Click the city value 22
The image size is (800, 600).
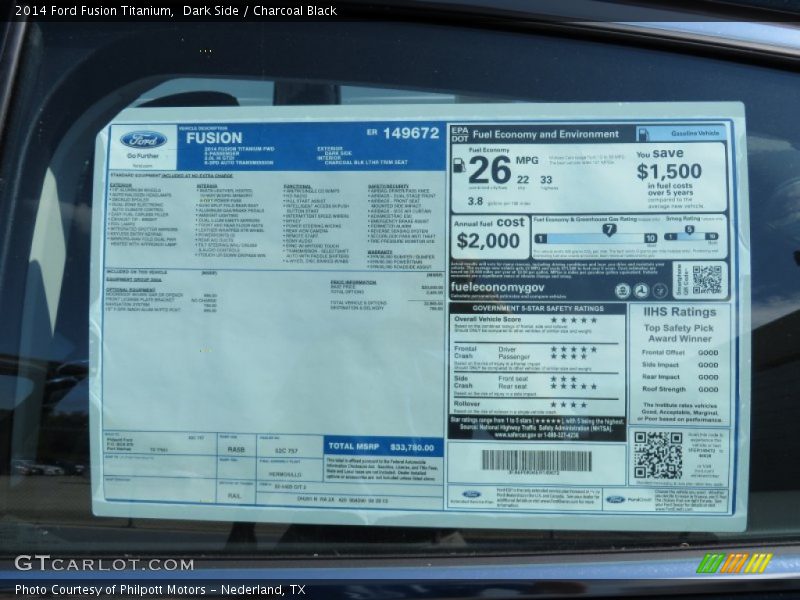523,180
